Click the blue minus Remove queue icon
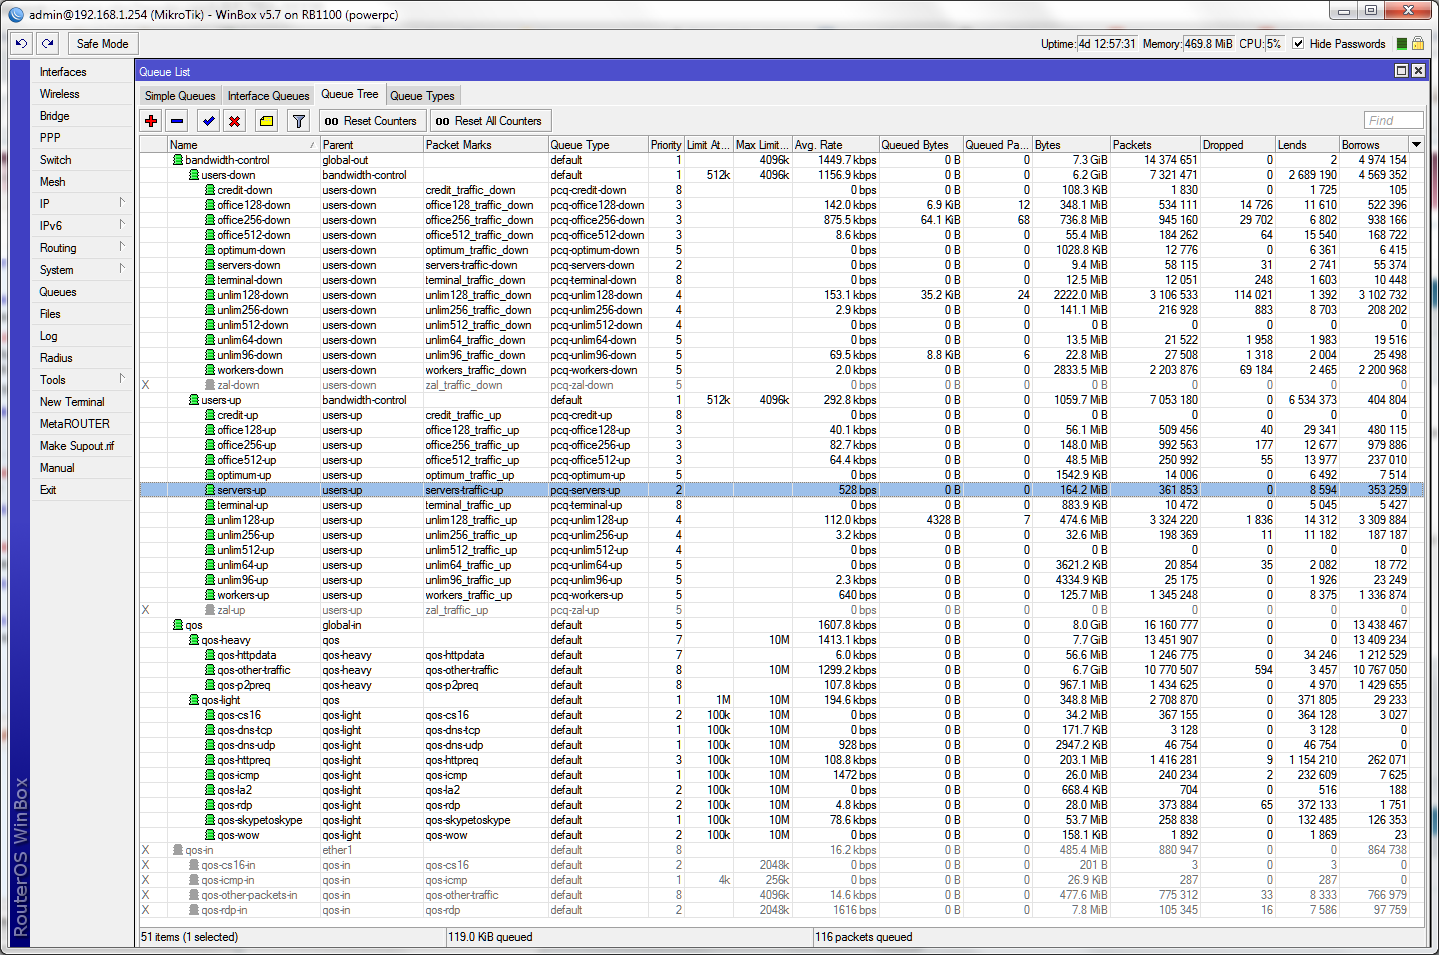This screenshot has width=1439, height=955. [x=177, y=121]
